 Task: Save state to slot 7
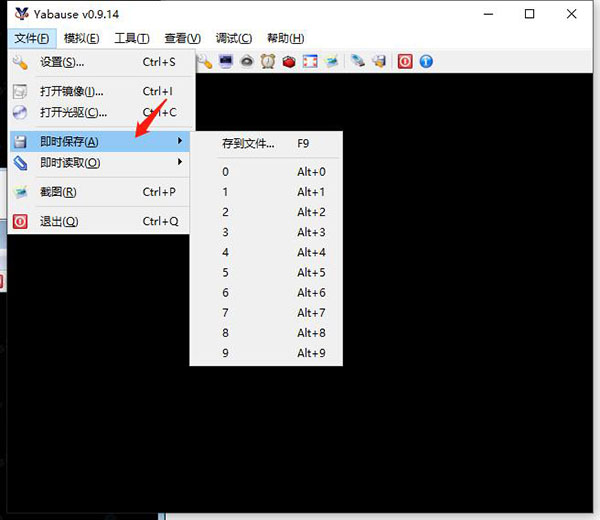point(266,313)
